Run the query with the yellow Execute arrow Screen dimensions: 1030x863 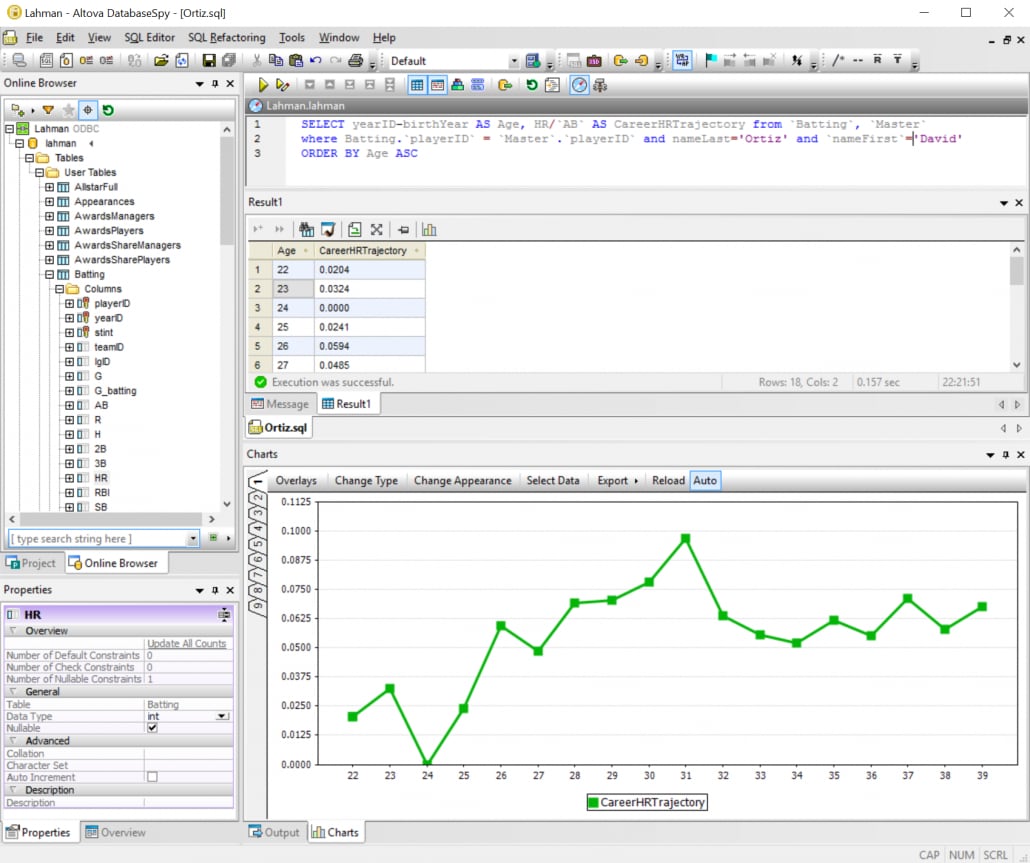[263, 85]
